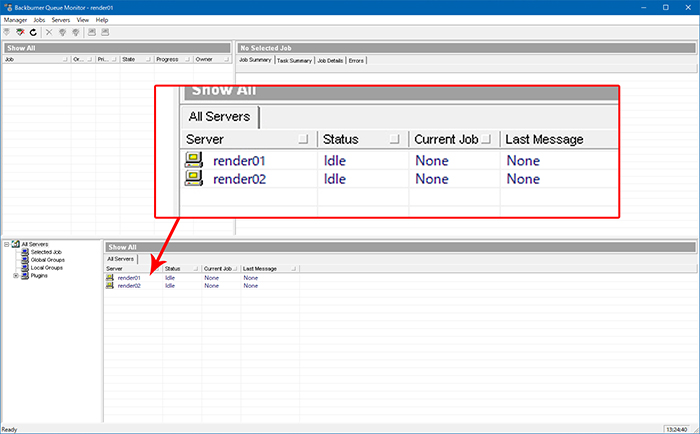
Task: Click Idle status of render01
Action: coord(170,278)
